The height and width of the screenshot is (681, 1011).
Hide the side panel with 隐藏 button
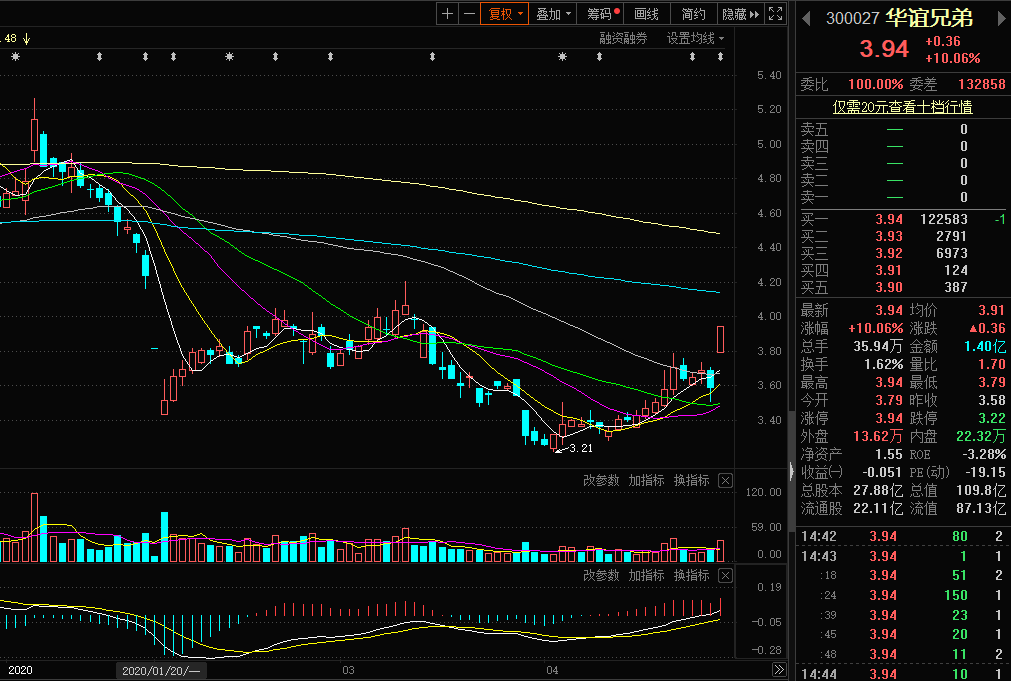pos(740,13)
